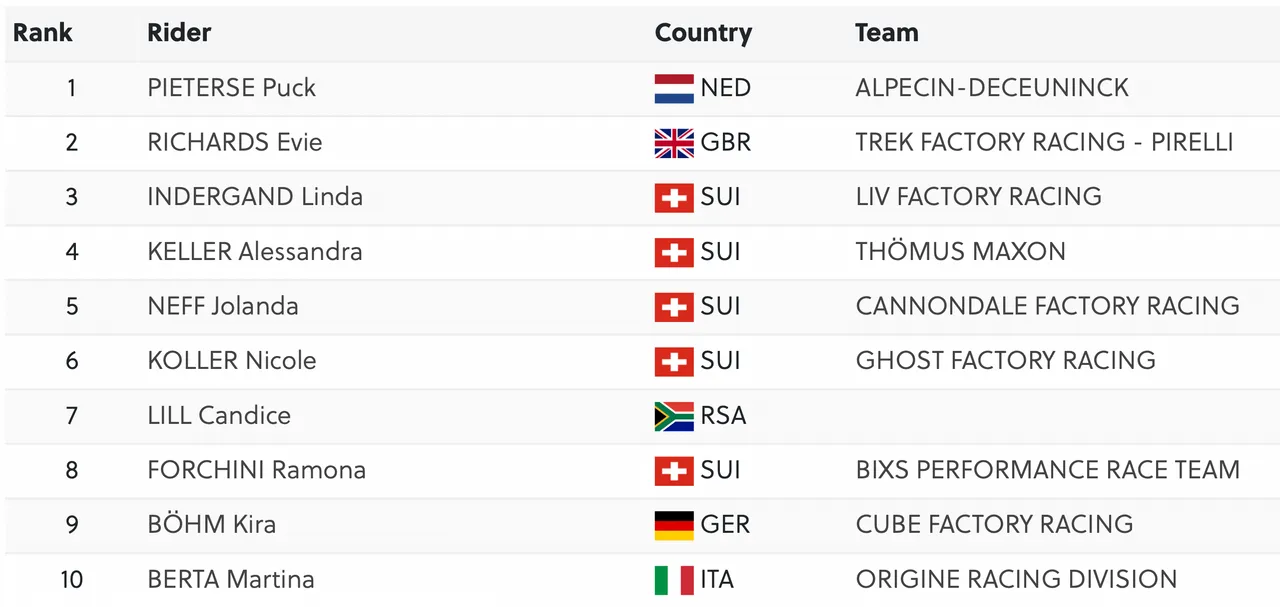Open team TREK FACTORY RACING - PIRELLI

click(x=1044, y=142)
